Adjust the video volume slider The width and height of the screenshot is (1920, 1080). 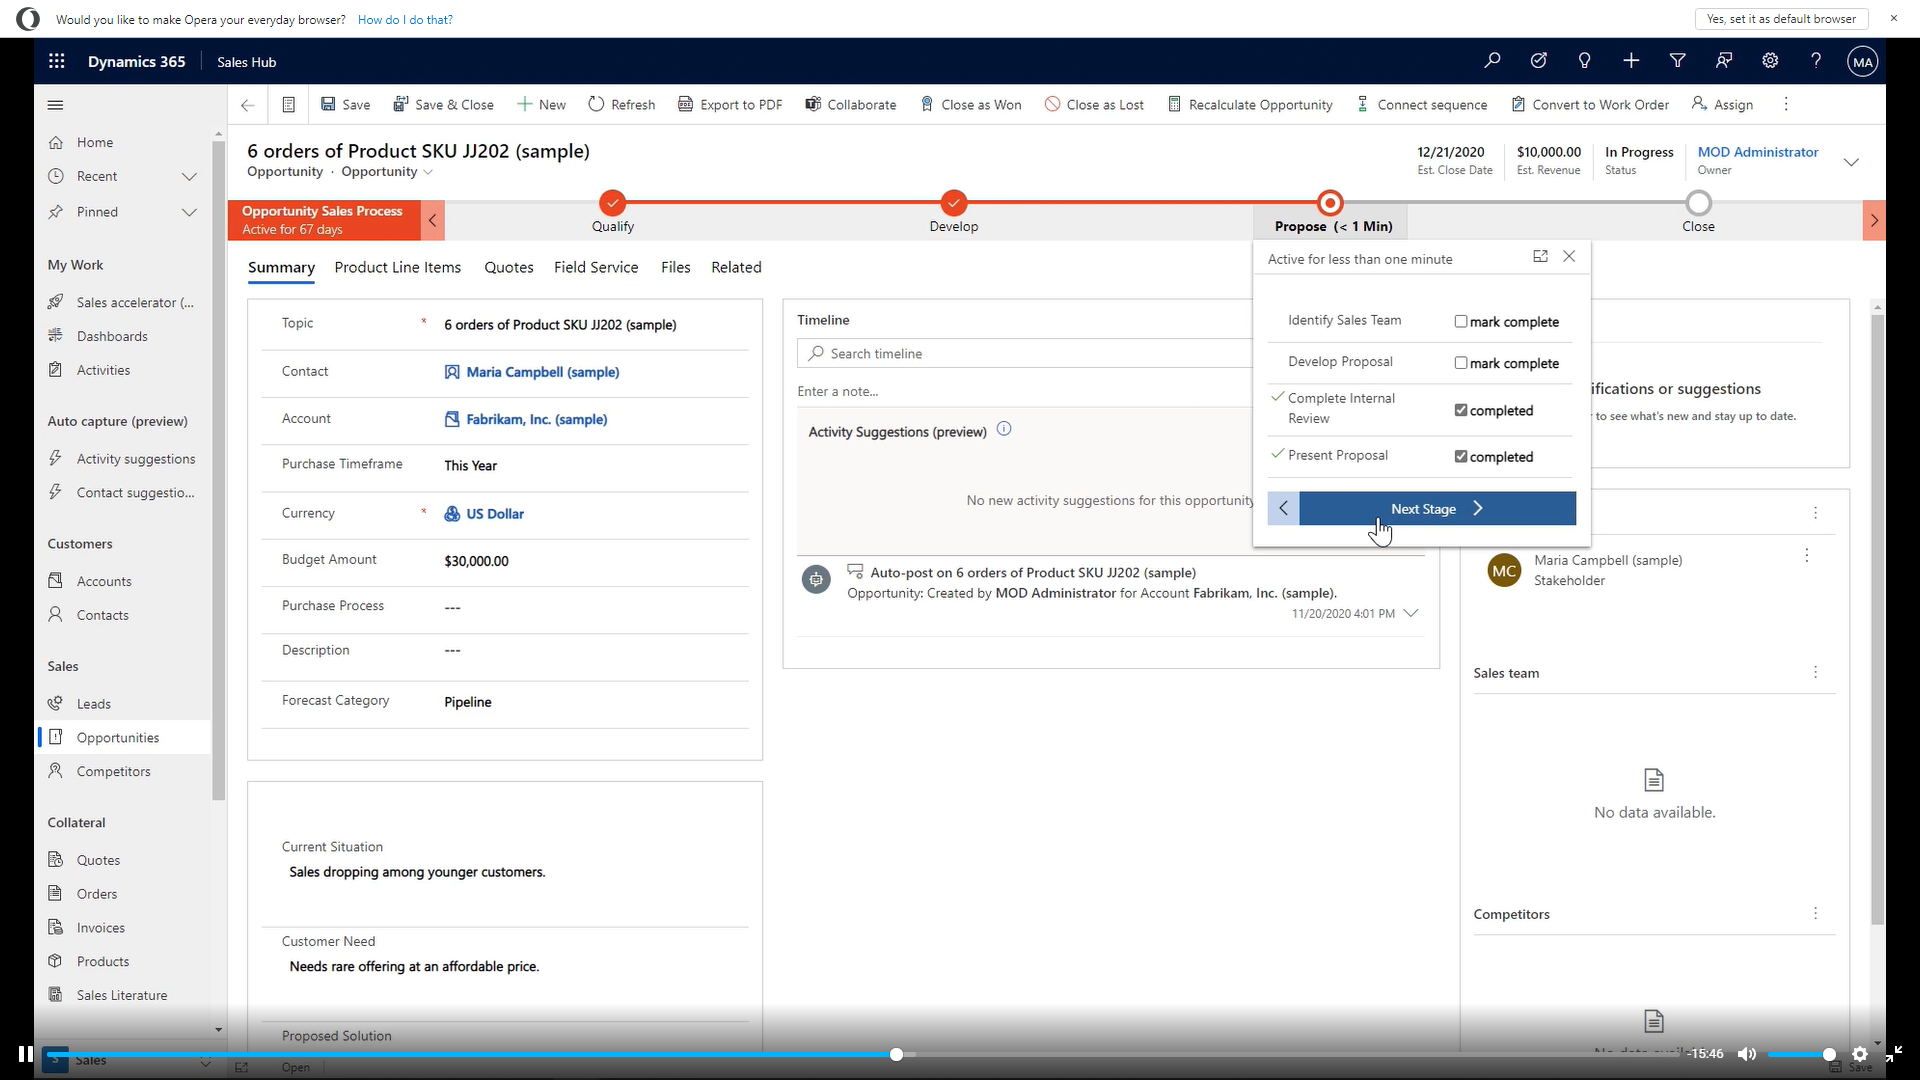click(x=1801, y=1055)
